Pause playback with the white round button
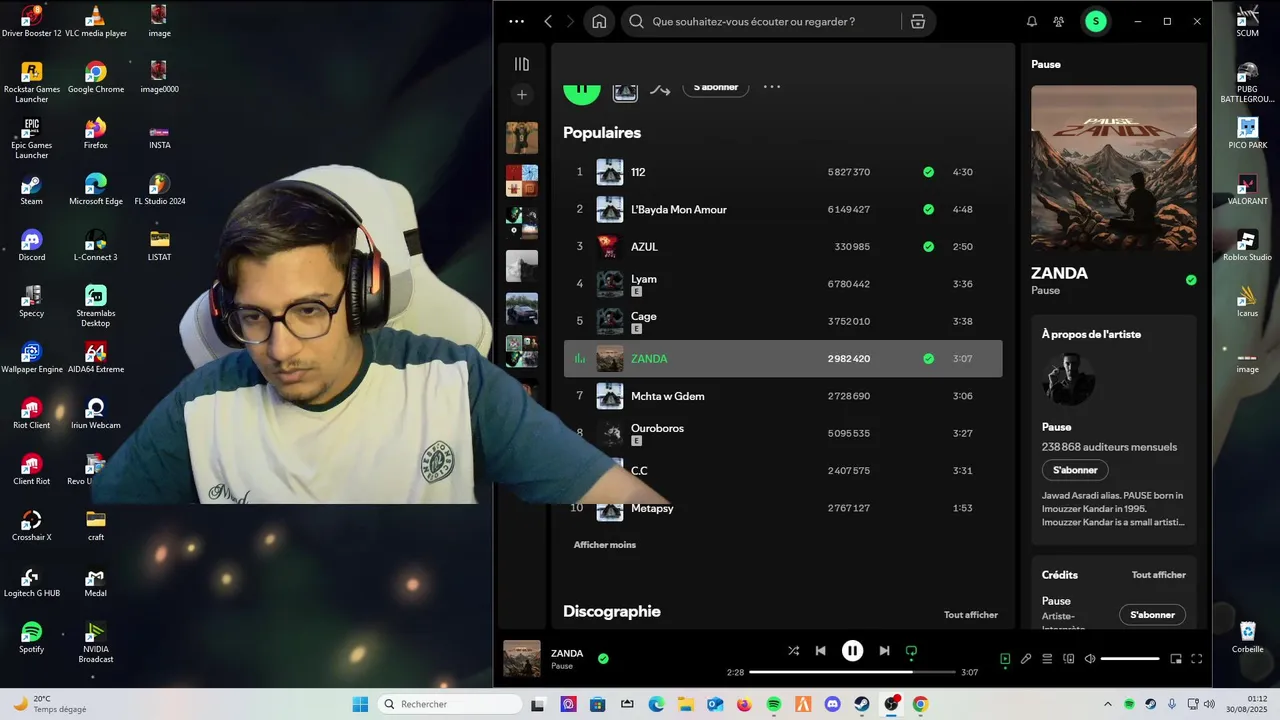The width and height of the screenshot is (1280, 720). click(852, 651)
